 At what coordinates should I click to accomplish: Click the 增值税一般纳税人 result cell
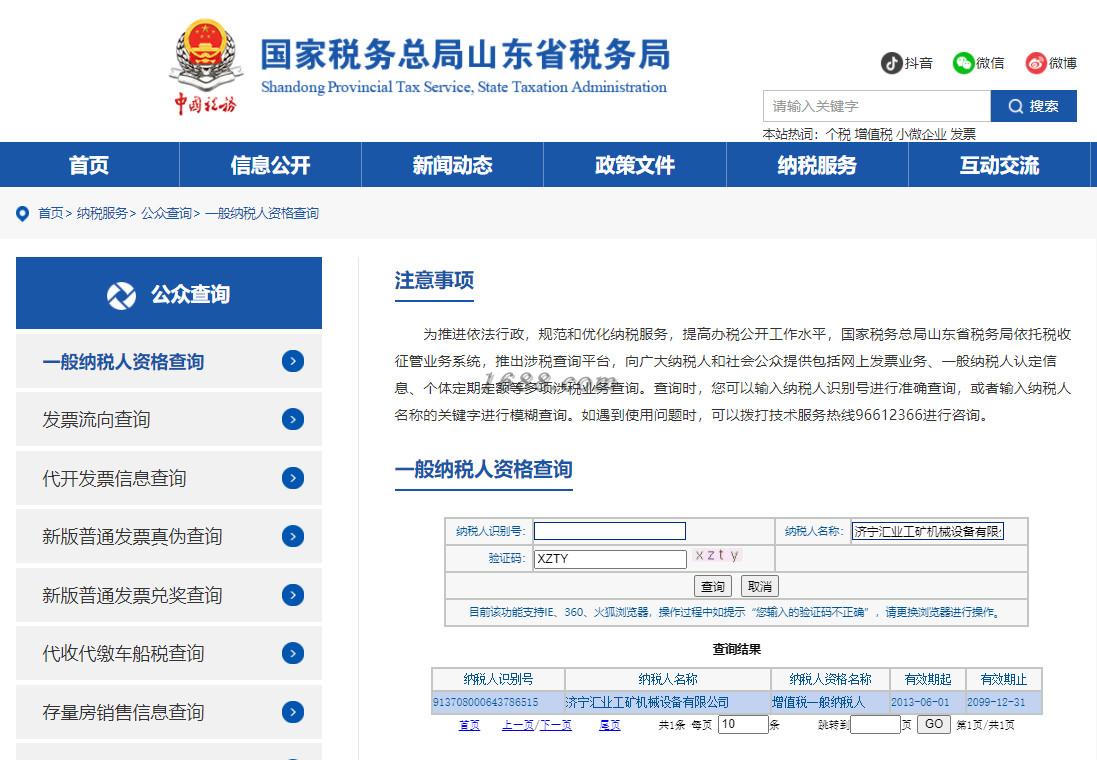(x=830, y=702)
